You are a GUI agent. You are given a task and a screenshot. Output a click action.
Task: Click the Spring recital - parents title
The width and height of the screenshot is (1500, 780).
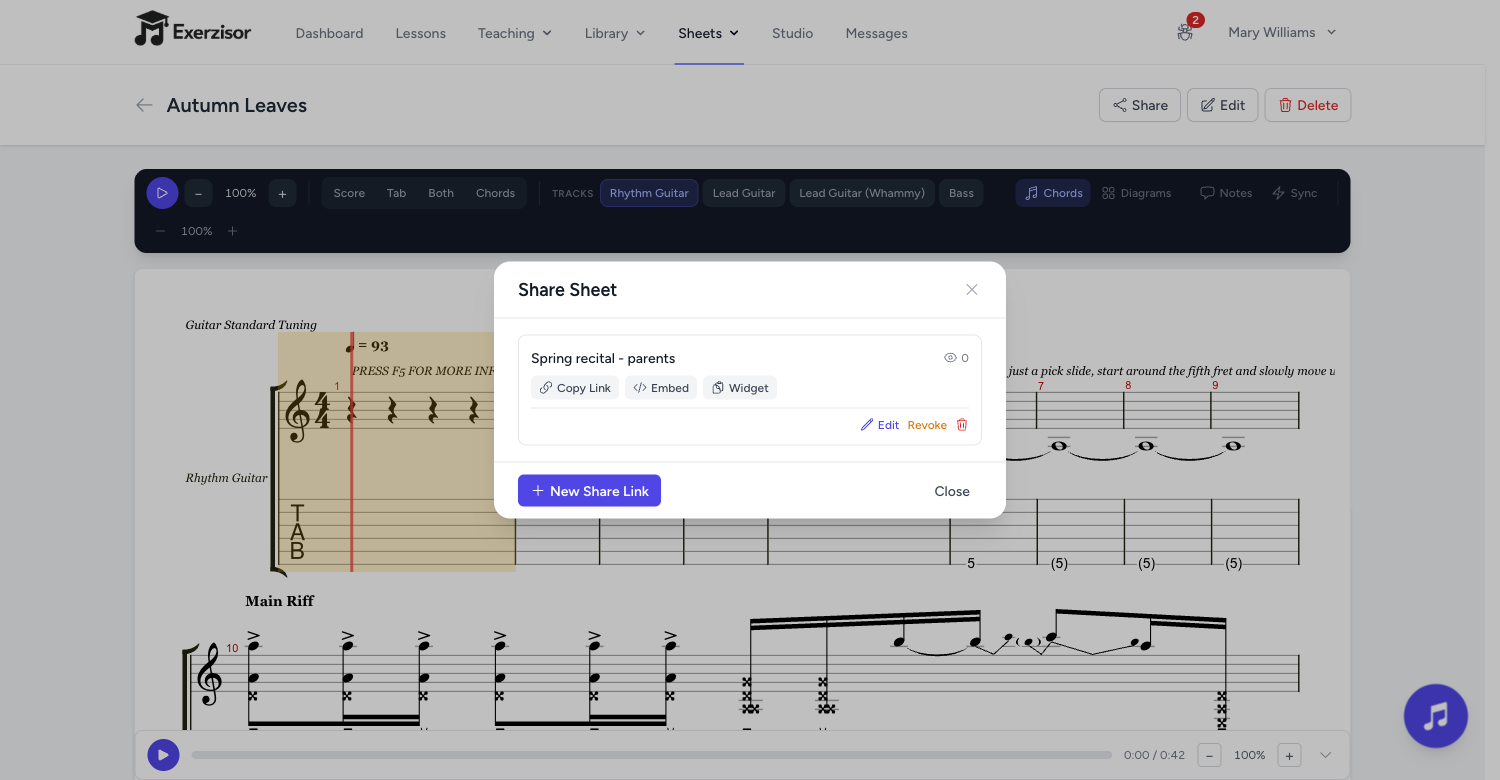click(x=603, y=358)
